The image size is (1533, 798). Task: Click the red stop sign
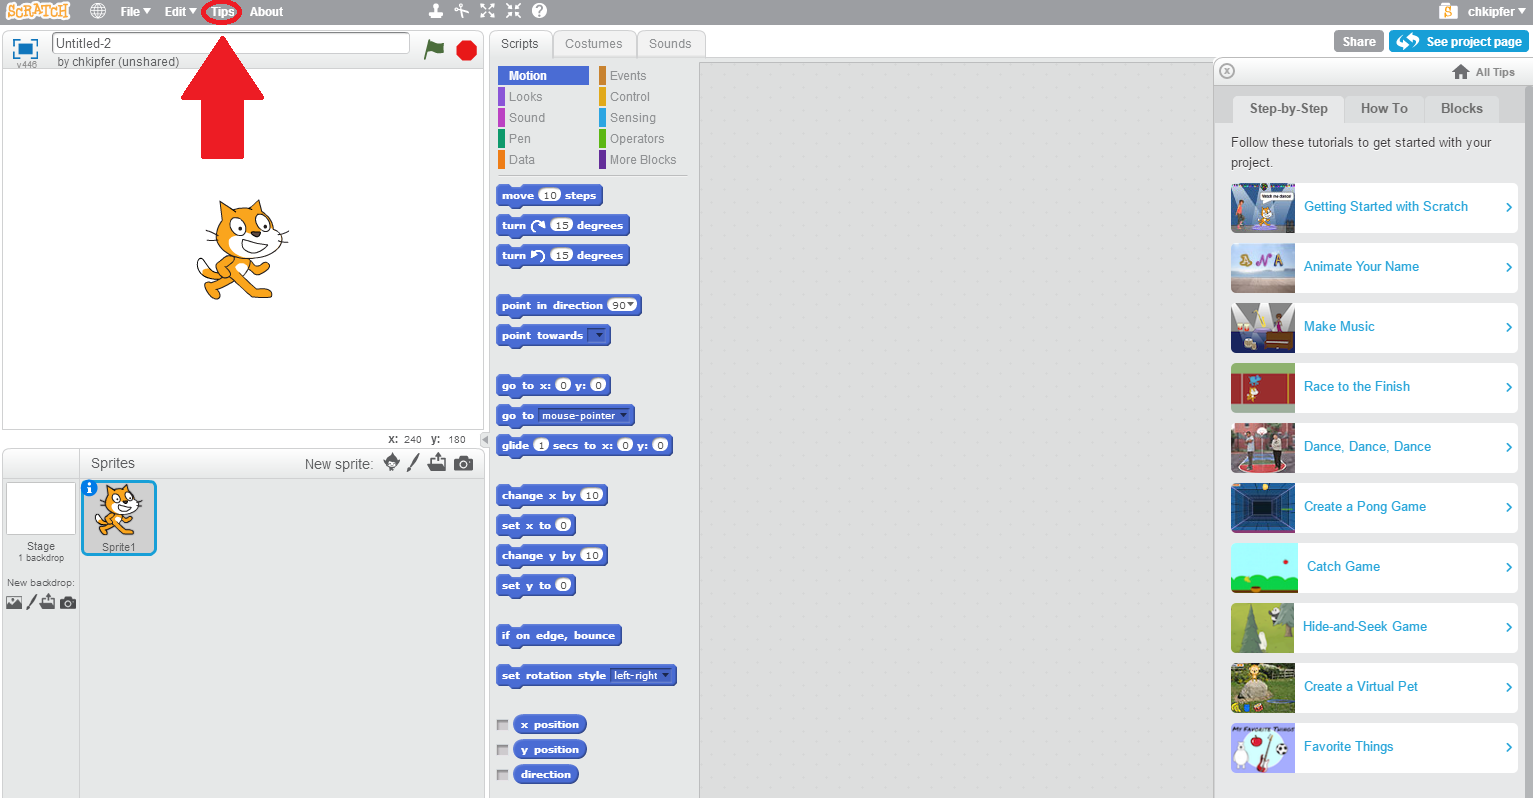(x=466, y=50)
